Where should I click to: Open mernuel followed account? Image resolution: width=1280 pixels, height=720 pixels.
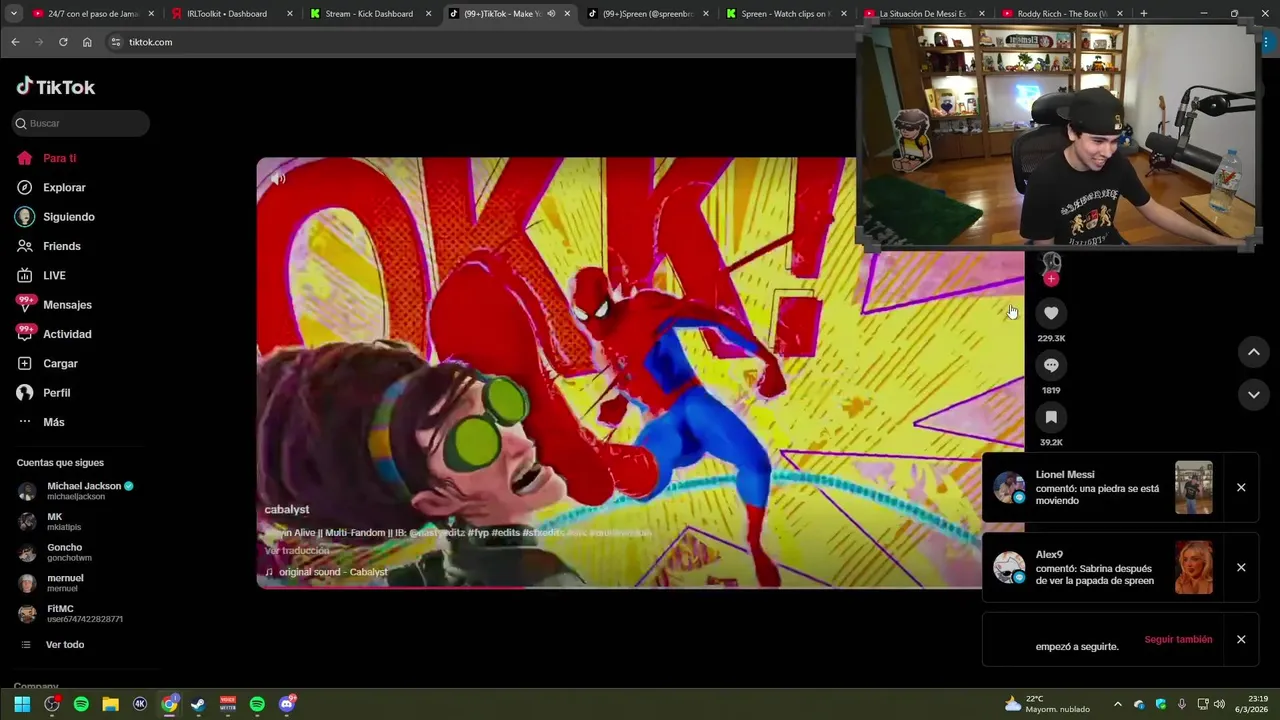(51, 583)
